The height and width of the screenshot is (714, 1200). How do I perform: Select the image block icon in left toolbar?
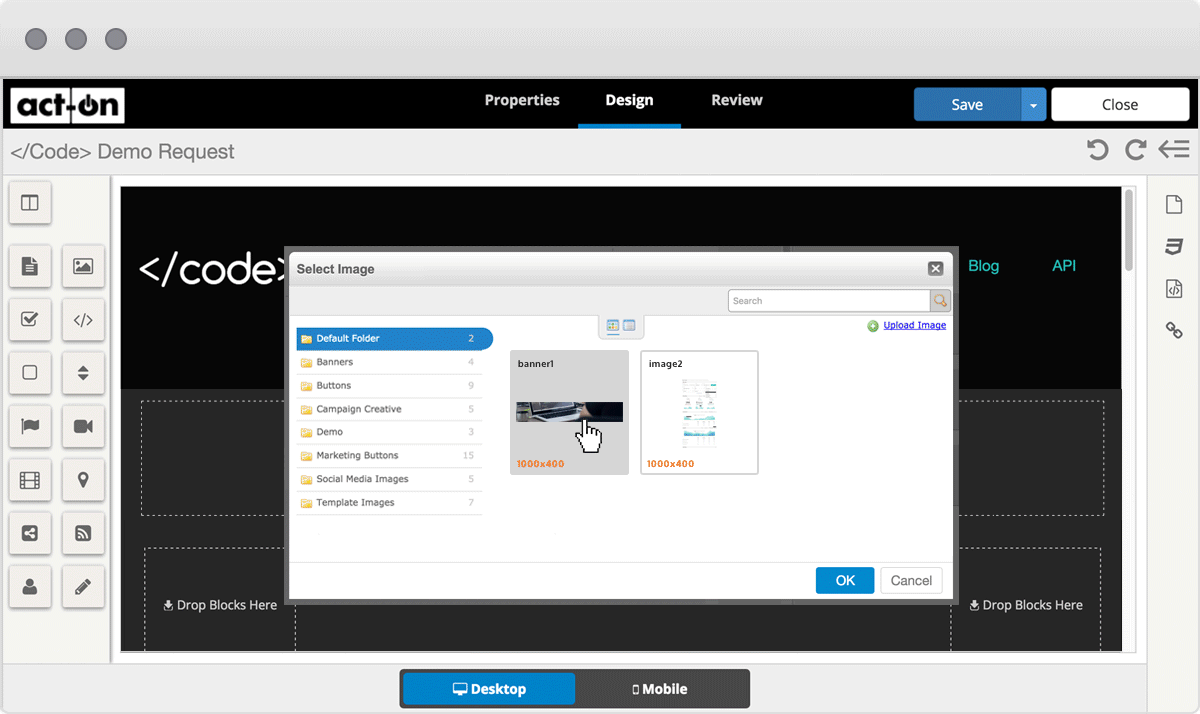point(83,266)
